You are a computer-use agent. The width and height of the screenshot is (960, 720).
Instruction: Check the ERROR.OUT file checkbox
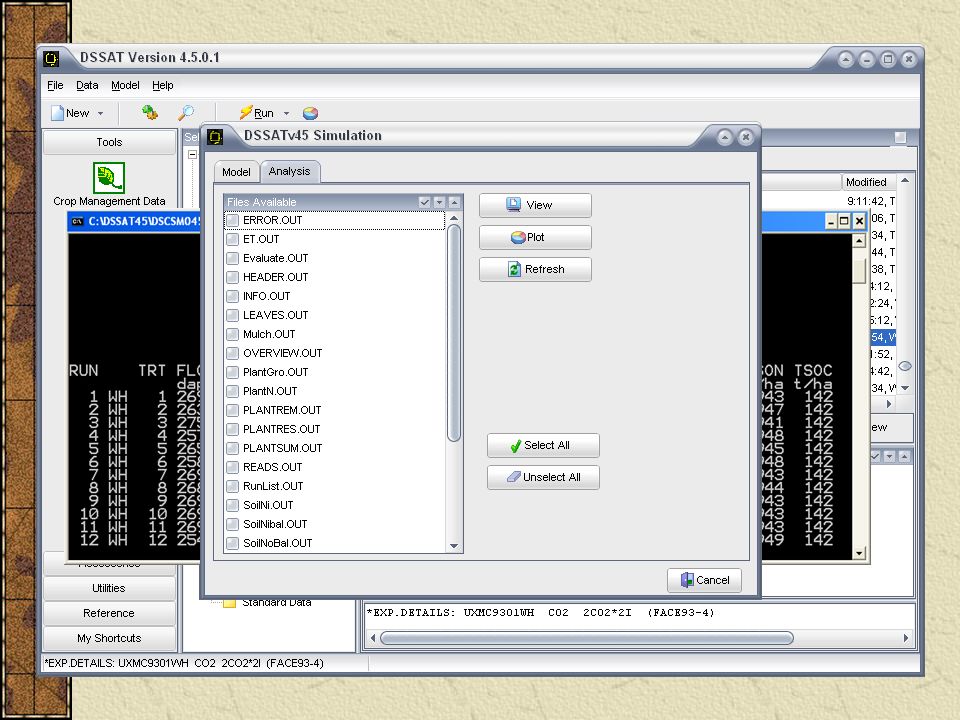point(233,220)
